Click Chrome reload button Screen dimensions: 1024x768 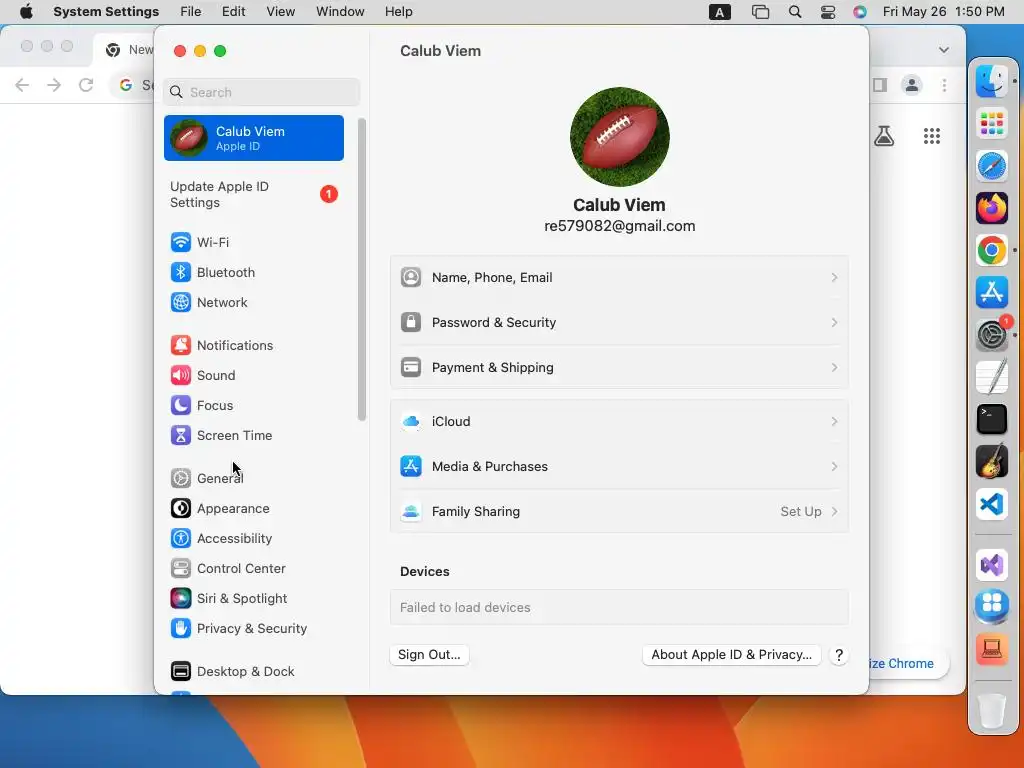[x=86, y=85]
